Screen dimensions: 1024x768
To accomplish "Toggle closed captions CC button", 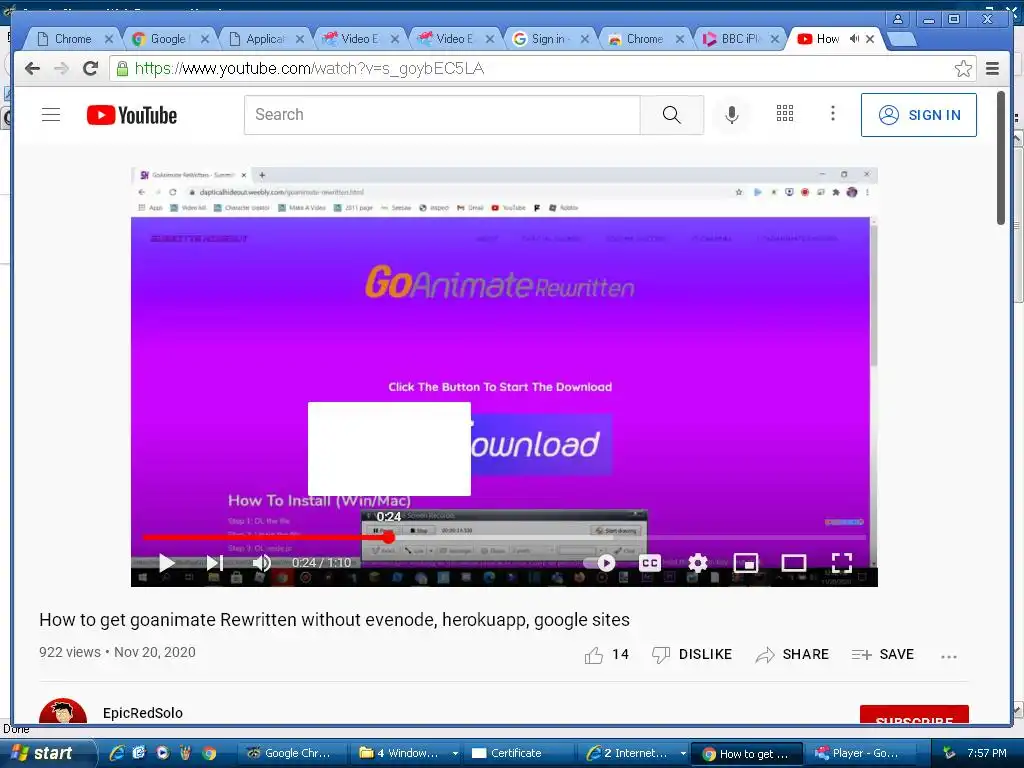I will (x=650, y=562).
